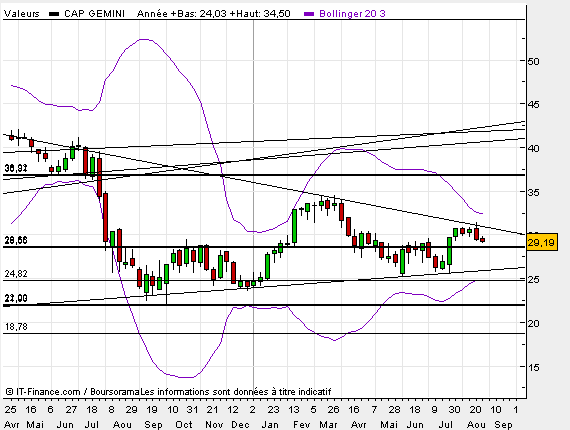The height and width of the screenshot is (430, 570).
Task: Click the "Année" header text
Action: [x=153, y=14]
